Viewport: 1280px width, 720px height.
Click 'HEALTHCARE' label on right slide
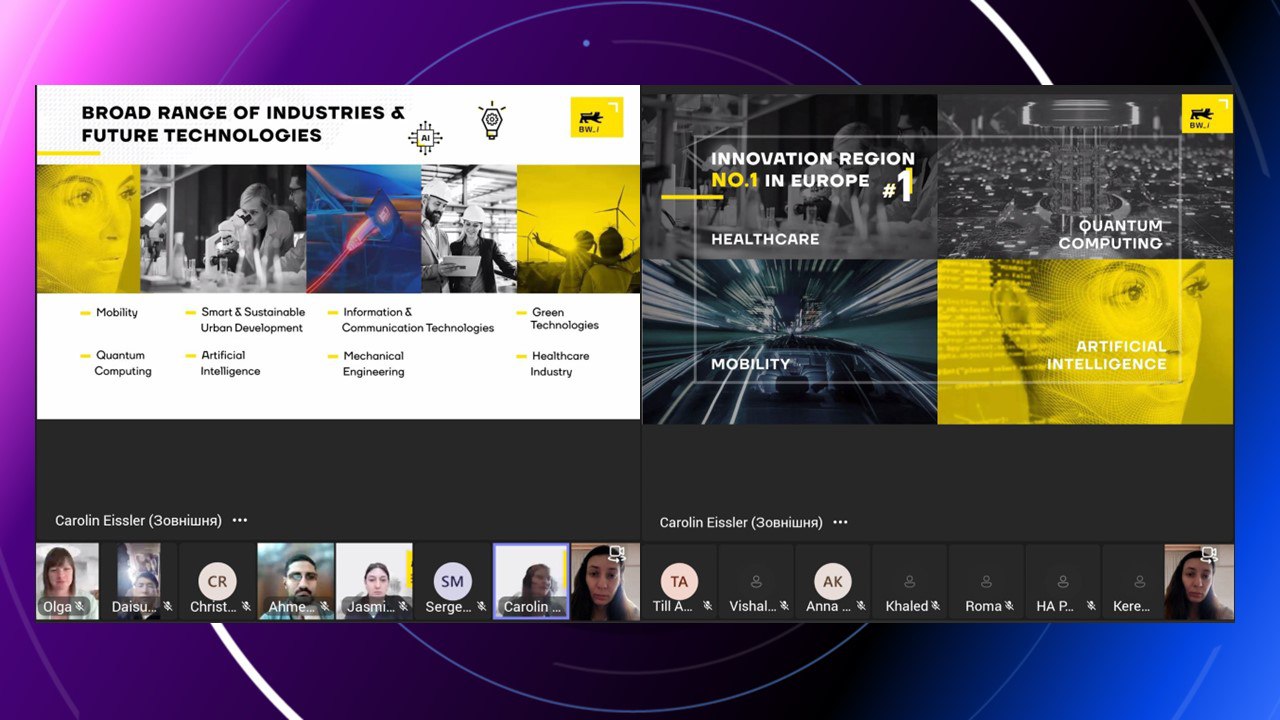[765, 239]
